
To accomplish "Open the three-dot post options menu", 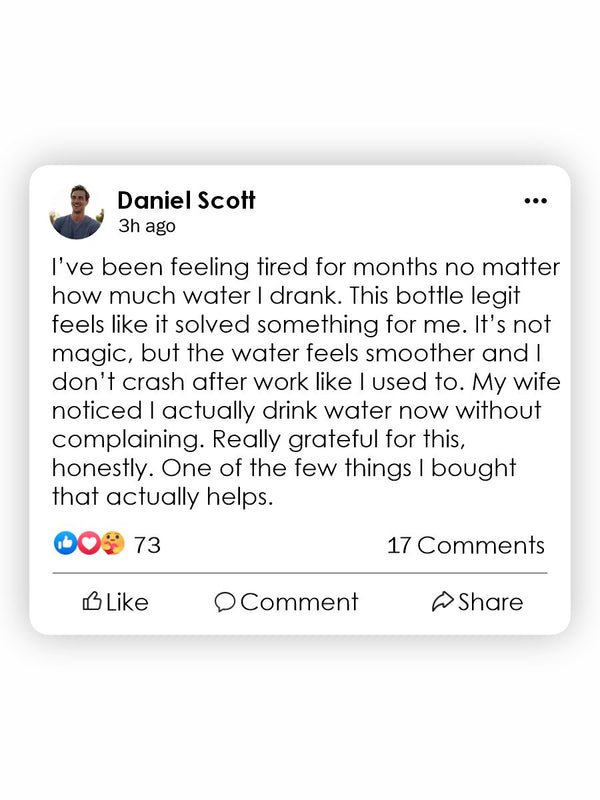I will [x=536, y=201].
